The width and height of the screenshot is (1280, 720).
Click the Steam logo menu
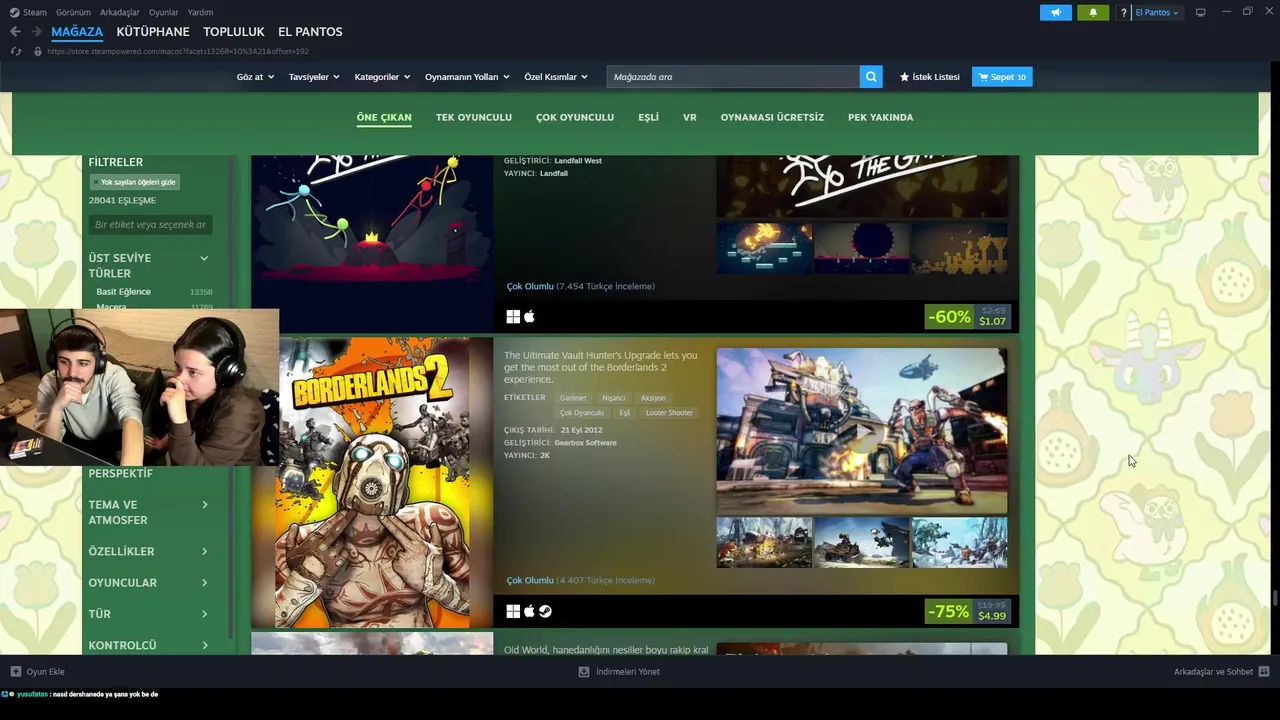coord(28,12)
